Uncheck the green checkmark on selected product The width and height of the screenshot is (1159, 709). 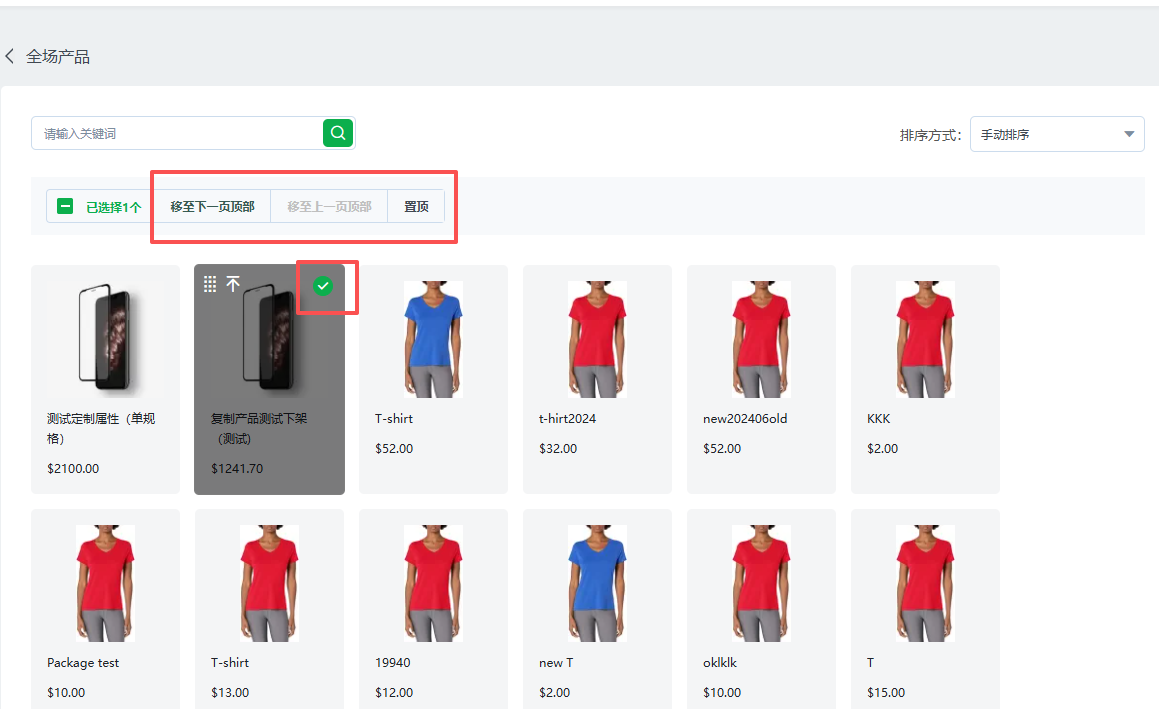click(322, 286)
